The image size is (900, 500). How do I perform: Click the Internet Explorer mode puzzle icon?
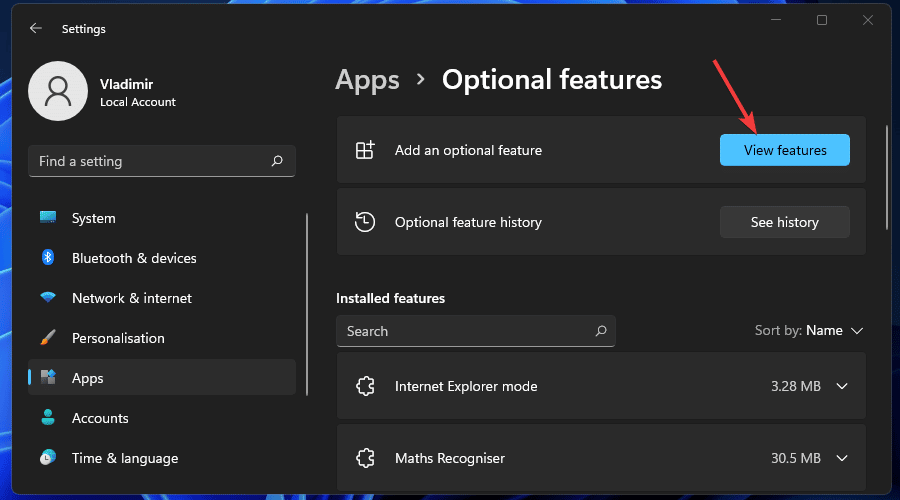coord(365,386)
